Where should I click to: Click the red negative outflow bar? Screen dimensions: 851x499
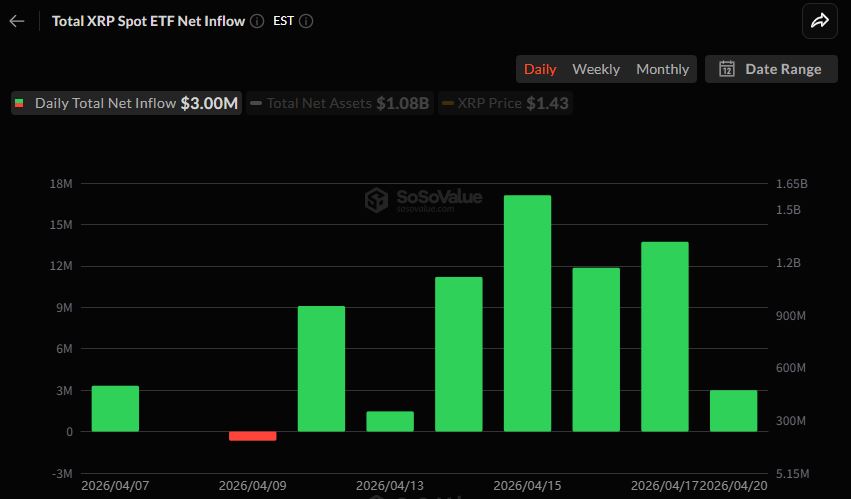252,436
